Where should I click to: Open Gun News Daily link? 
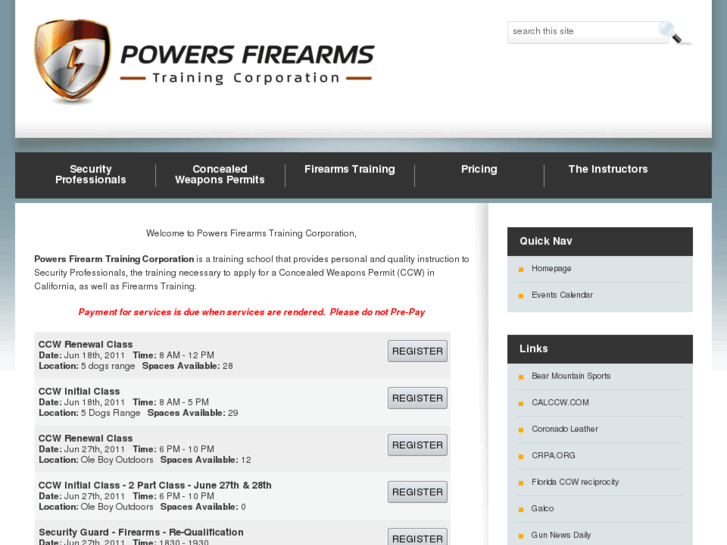click(x=561, y=535)
